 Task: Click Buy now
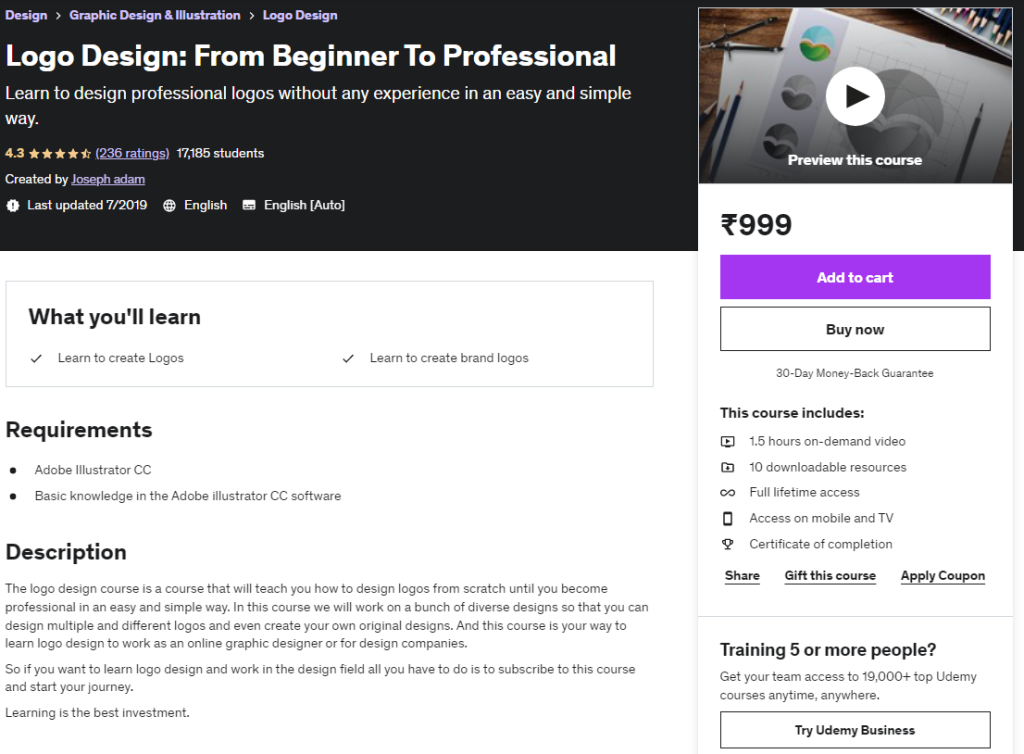(855, 329)
